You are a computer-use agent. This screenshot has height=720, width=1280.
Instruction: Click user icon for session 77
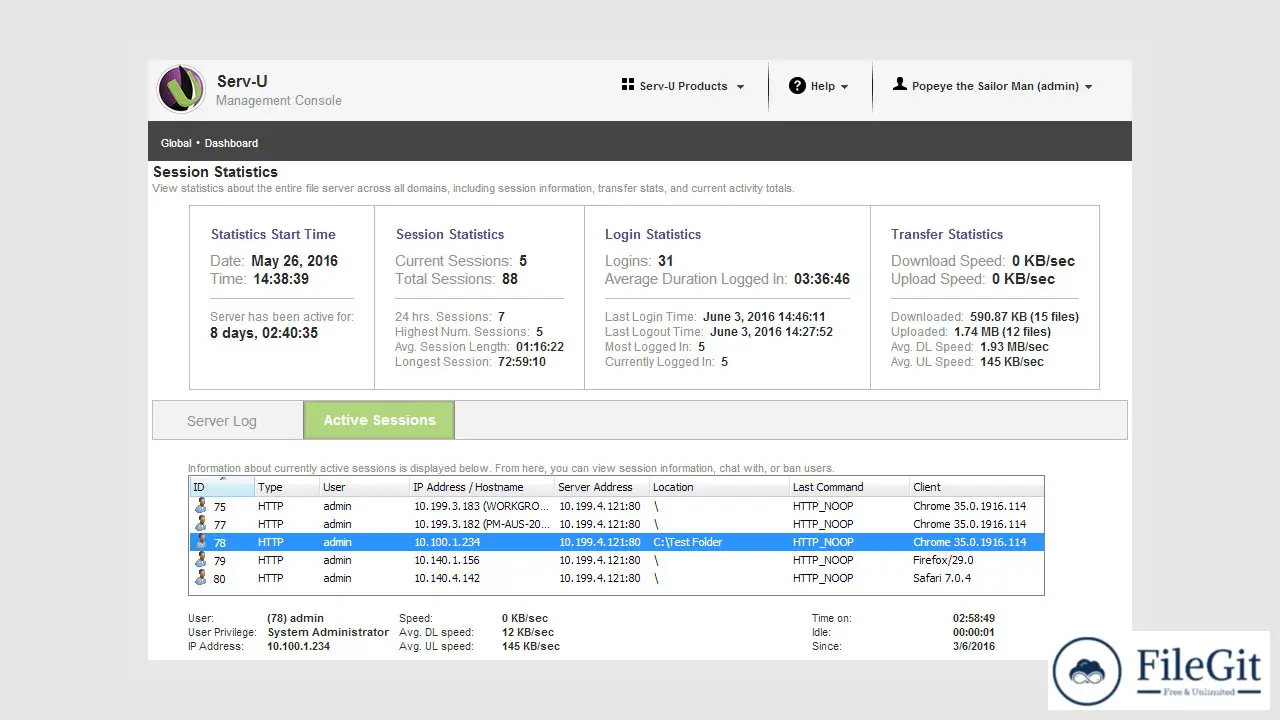pos(201,524)
